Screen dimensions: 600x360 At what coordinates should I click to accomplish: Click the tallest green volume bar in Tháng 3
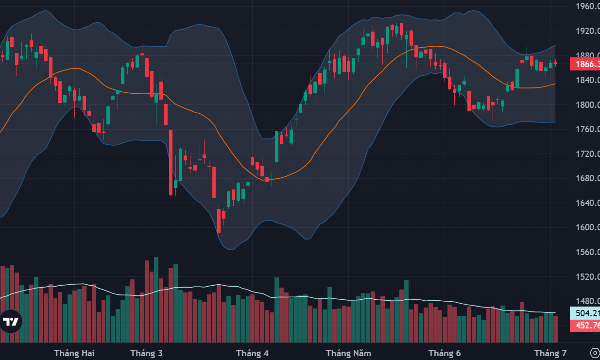pos(156,300)
